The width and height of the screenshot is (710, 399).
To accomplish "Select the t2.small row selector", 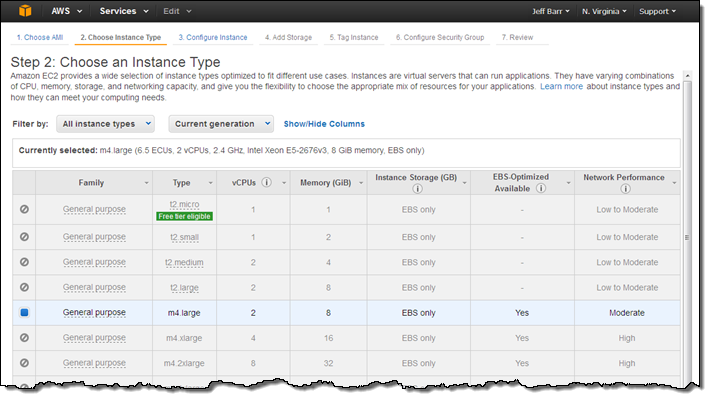I will [x=24, y=236].
